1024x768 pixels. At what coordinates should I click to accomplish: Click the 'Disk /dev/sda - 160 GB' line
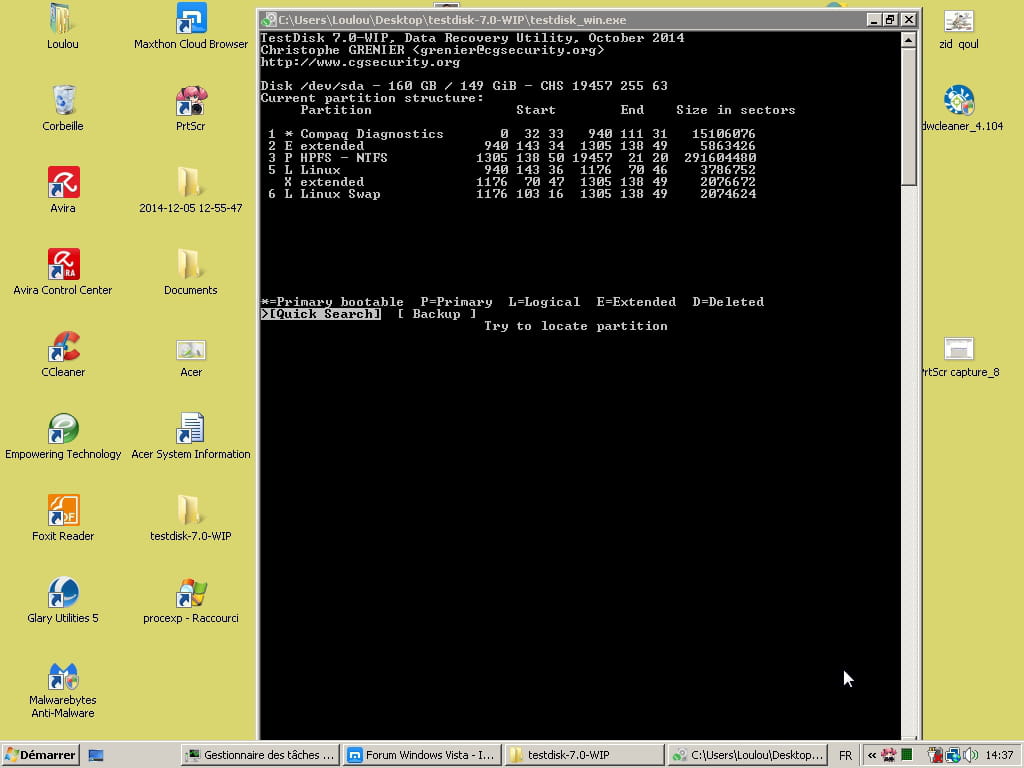(x=464, y=86)
